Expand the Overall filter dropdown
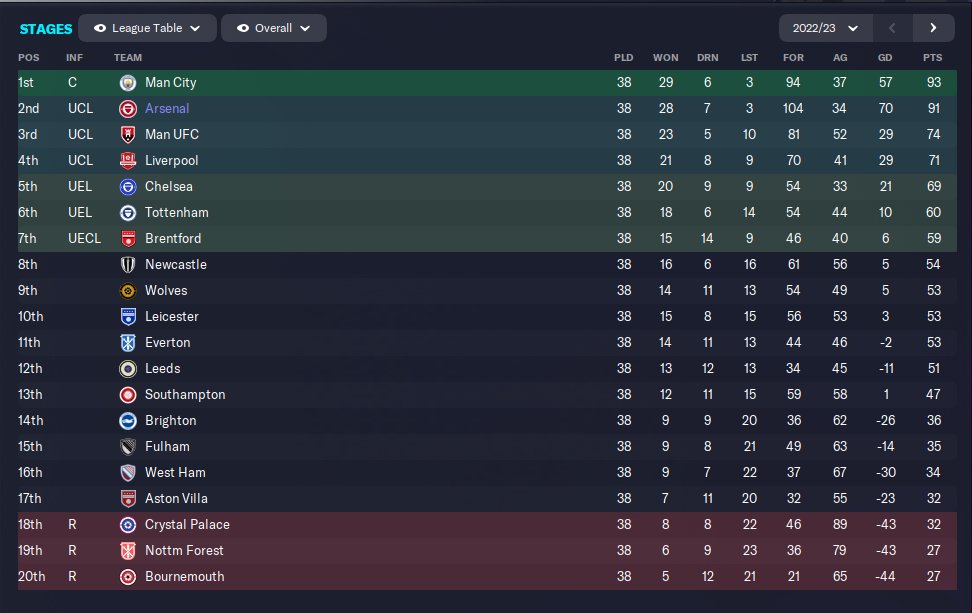This screenshot has height=613, width=972. pos(274,28)
